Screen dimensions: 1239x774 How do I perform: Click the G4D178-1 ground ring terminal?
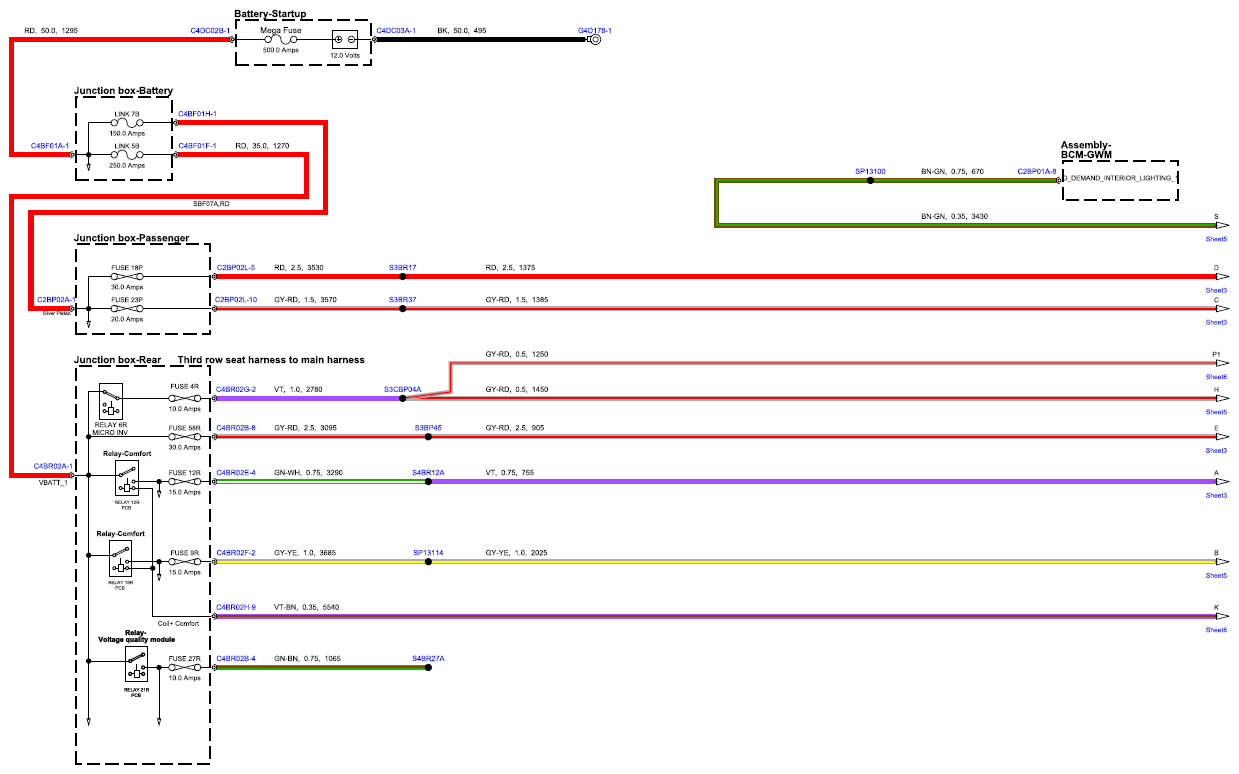point(594,40)
